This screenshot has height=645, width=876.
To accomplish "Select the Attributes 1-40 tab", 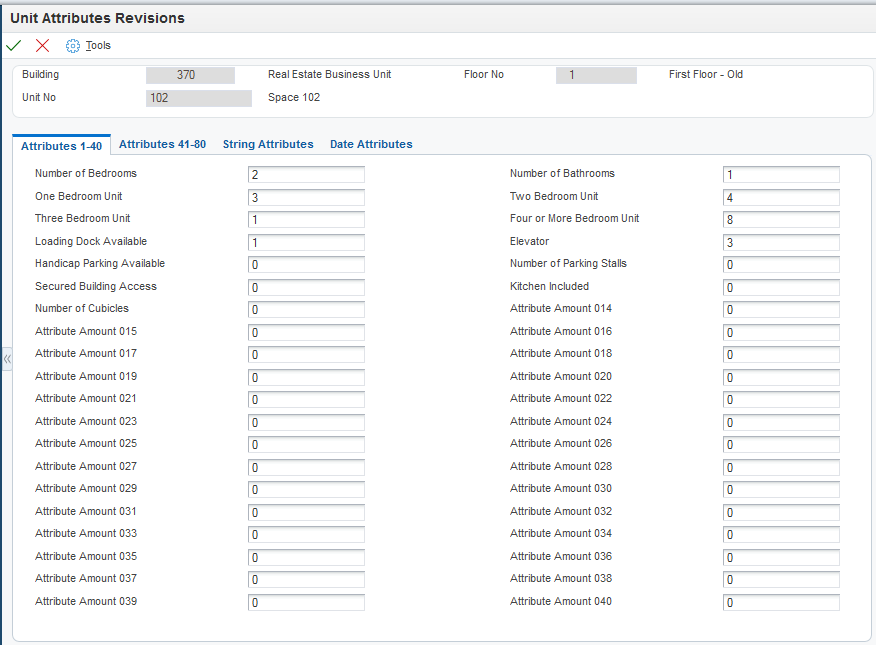I will (x=61, y=146).
